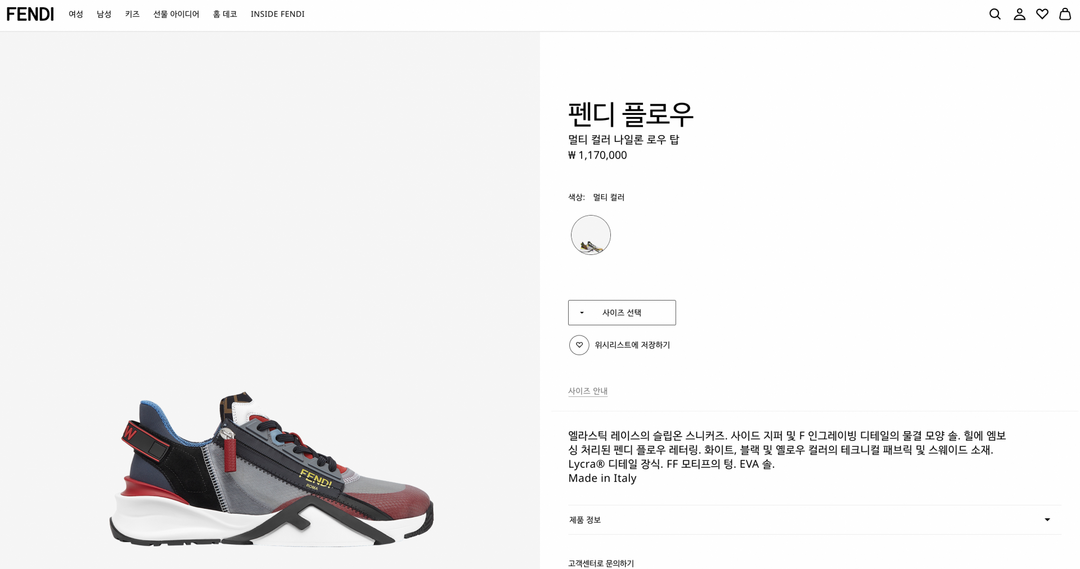The width and height of the screenshot is (1080, 569).
Task: Click the sneaker product image
Action: pyautogui.click(x=270, y=470)
